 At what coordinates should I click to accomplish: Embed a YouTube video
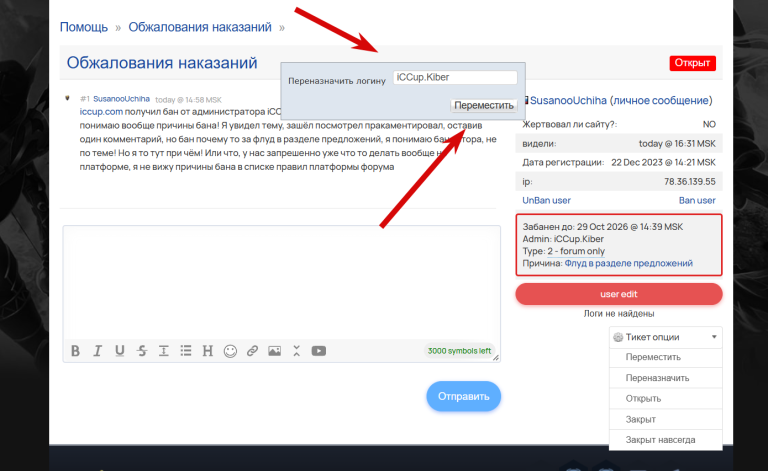[319, 351]
